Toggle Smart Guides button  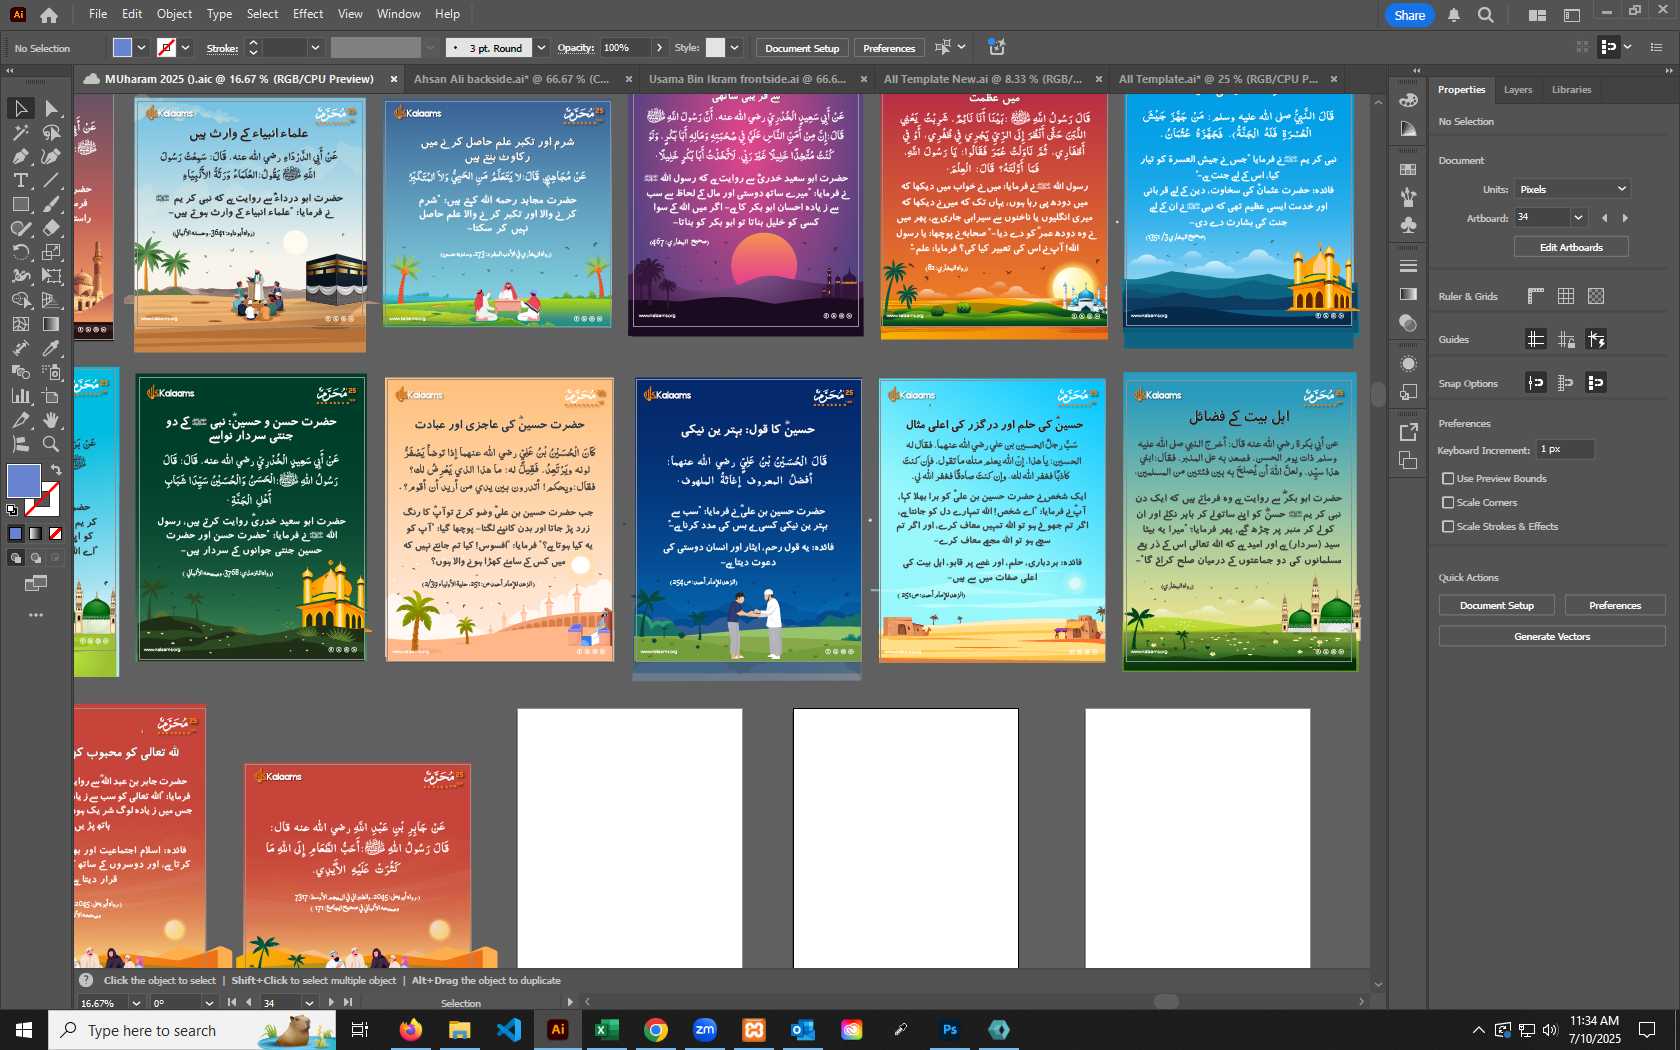point(1596,339)
